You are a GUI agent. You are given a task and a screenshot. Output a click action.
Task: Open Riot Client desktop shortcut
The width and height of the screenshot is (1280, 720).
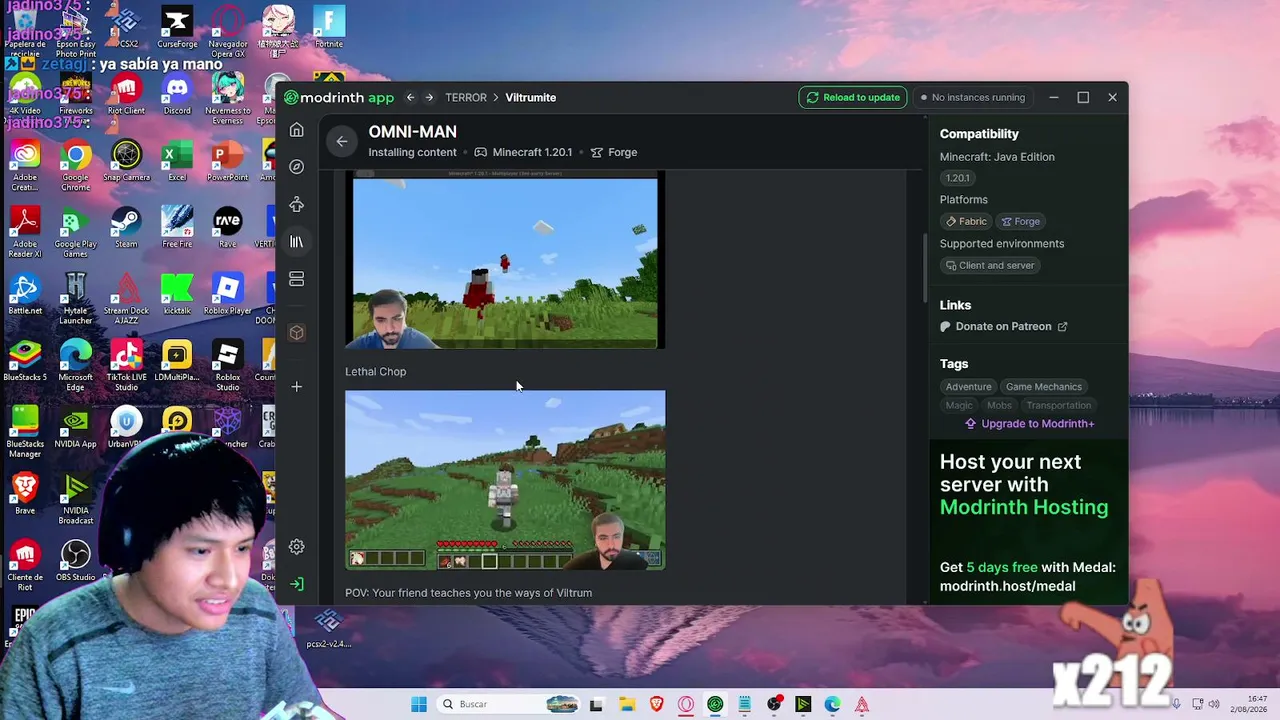tap(126, 95)
